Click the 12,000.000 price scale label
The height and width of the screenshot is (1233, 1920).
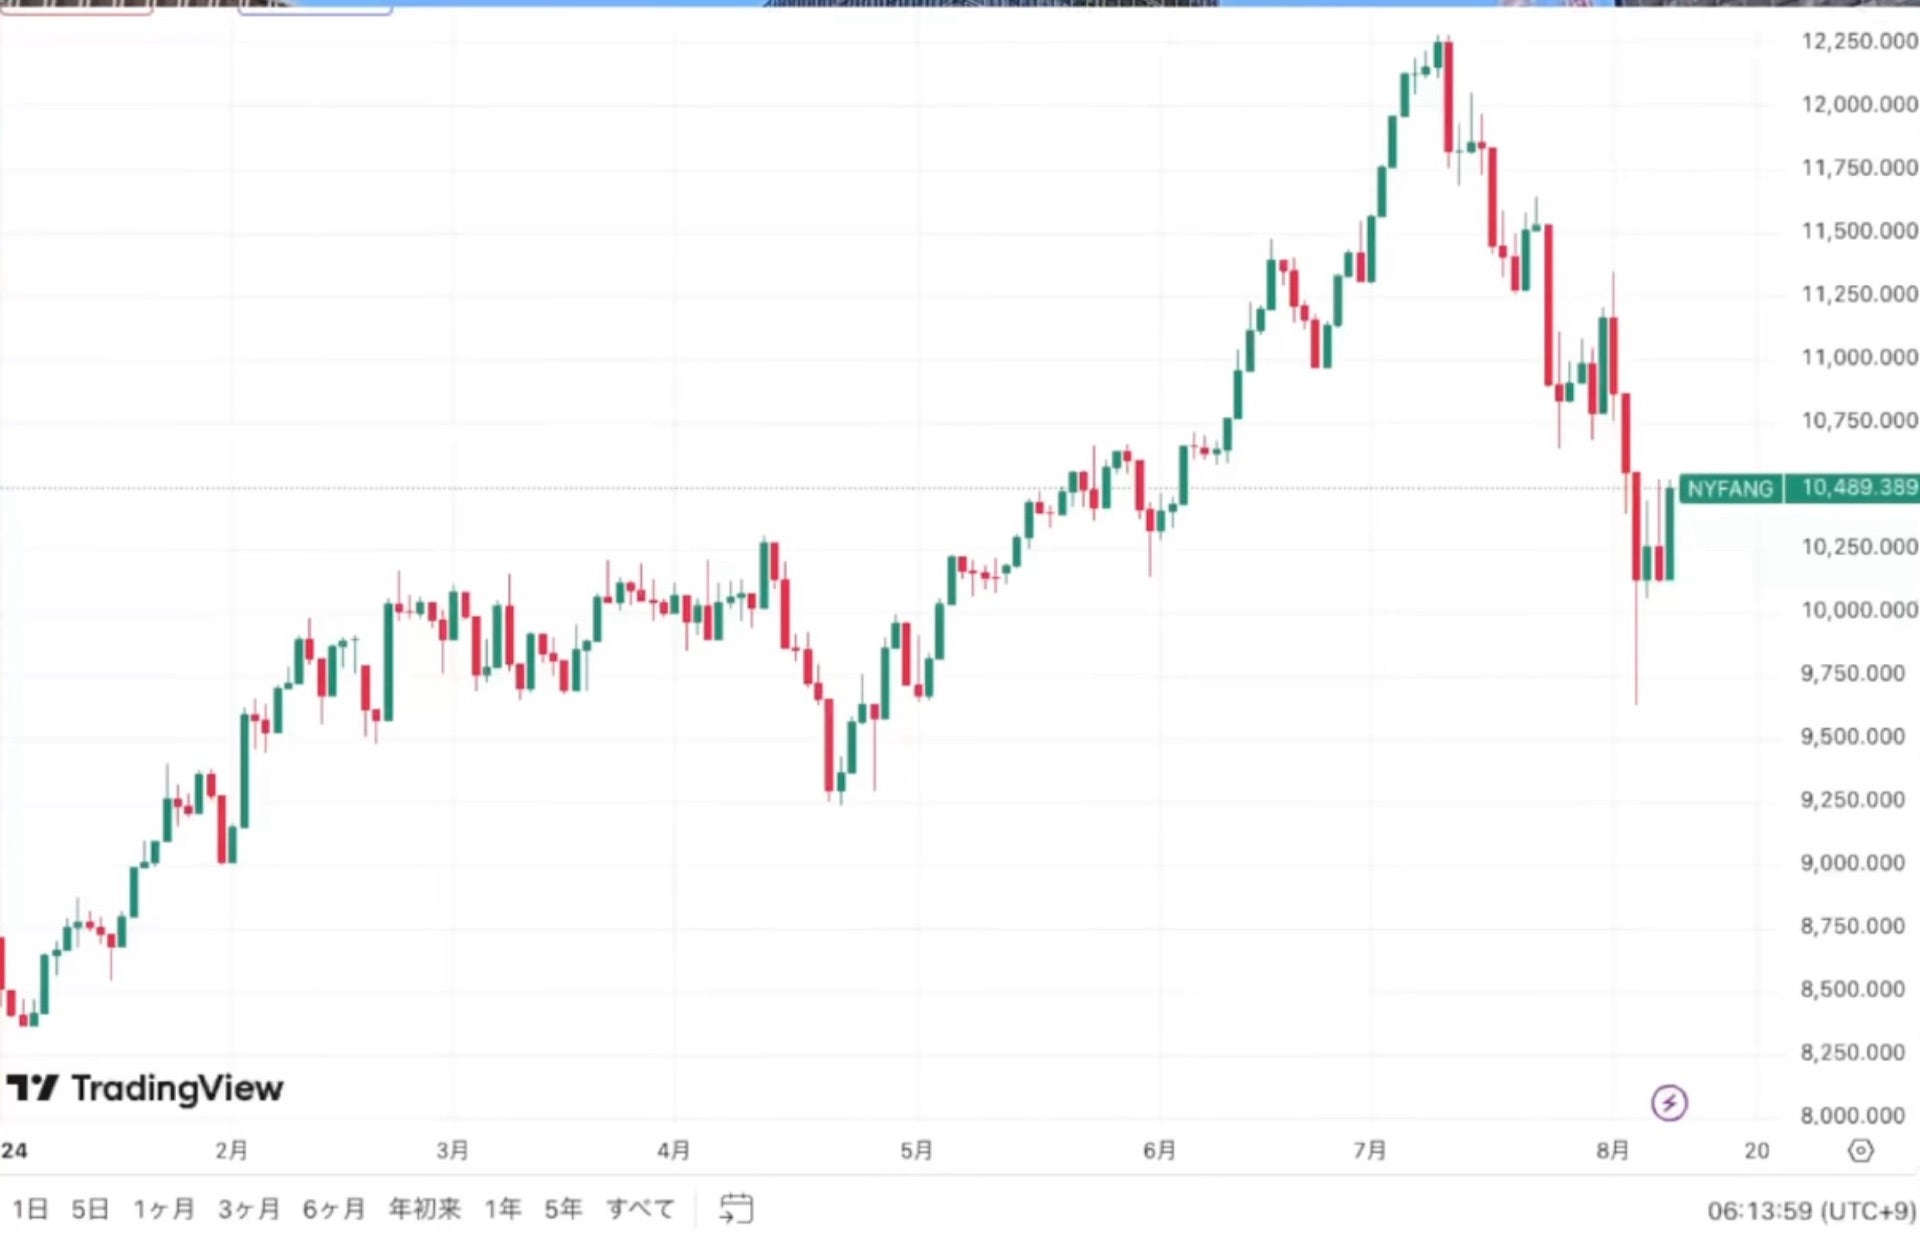tap(1859, 104)
